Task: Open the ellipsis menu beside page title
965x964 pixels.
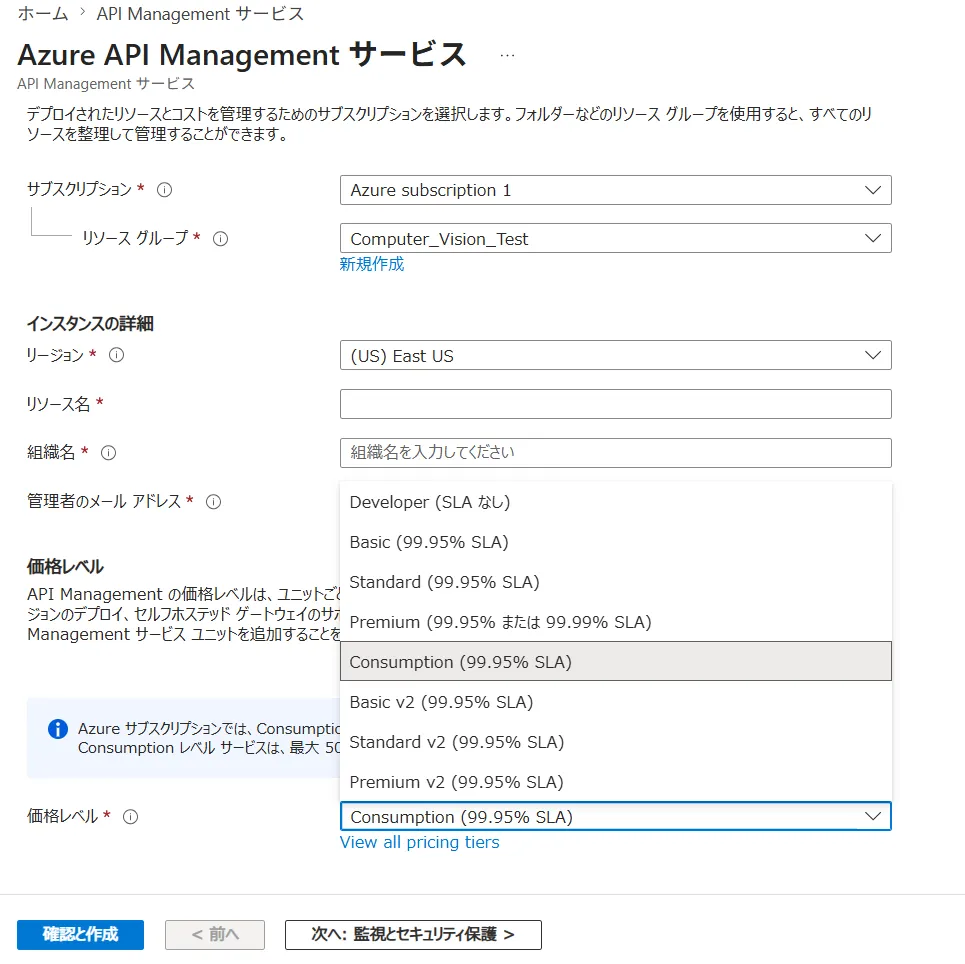Action: tap(507, 55)
